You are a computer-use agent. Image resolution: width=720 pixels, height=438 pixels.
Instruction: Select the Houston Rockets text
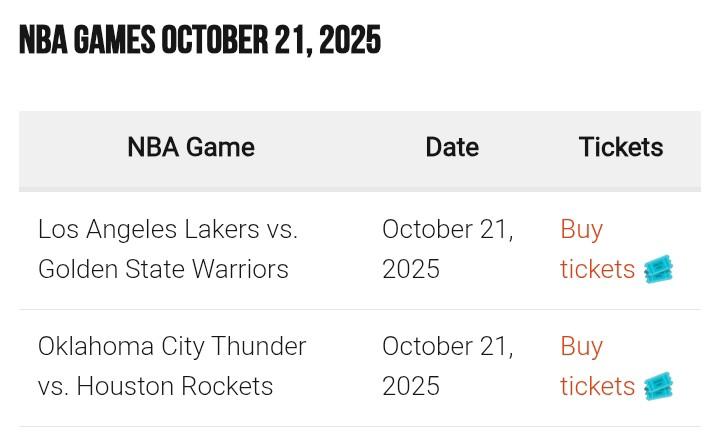(x=174, y=386)
